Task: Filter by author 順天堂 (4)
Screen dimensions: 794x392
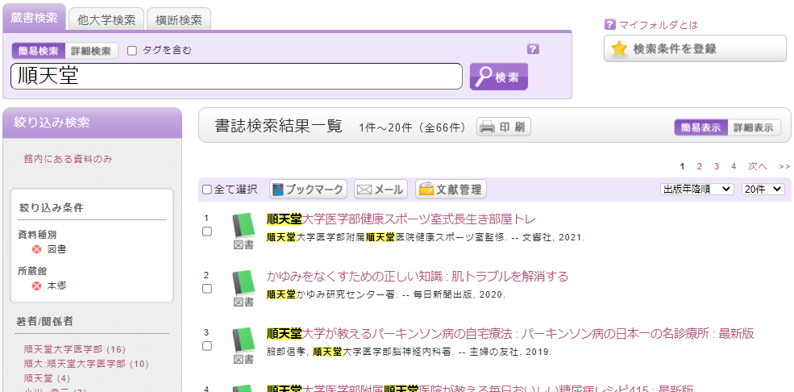Action: click(x=47, y=378)
